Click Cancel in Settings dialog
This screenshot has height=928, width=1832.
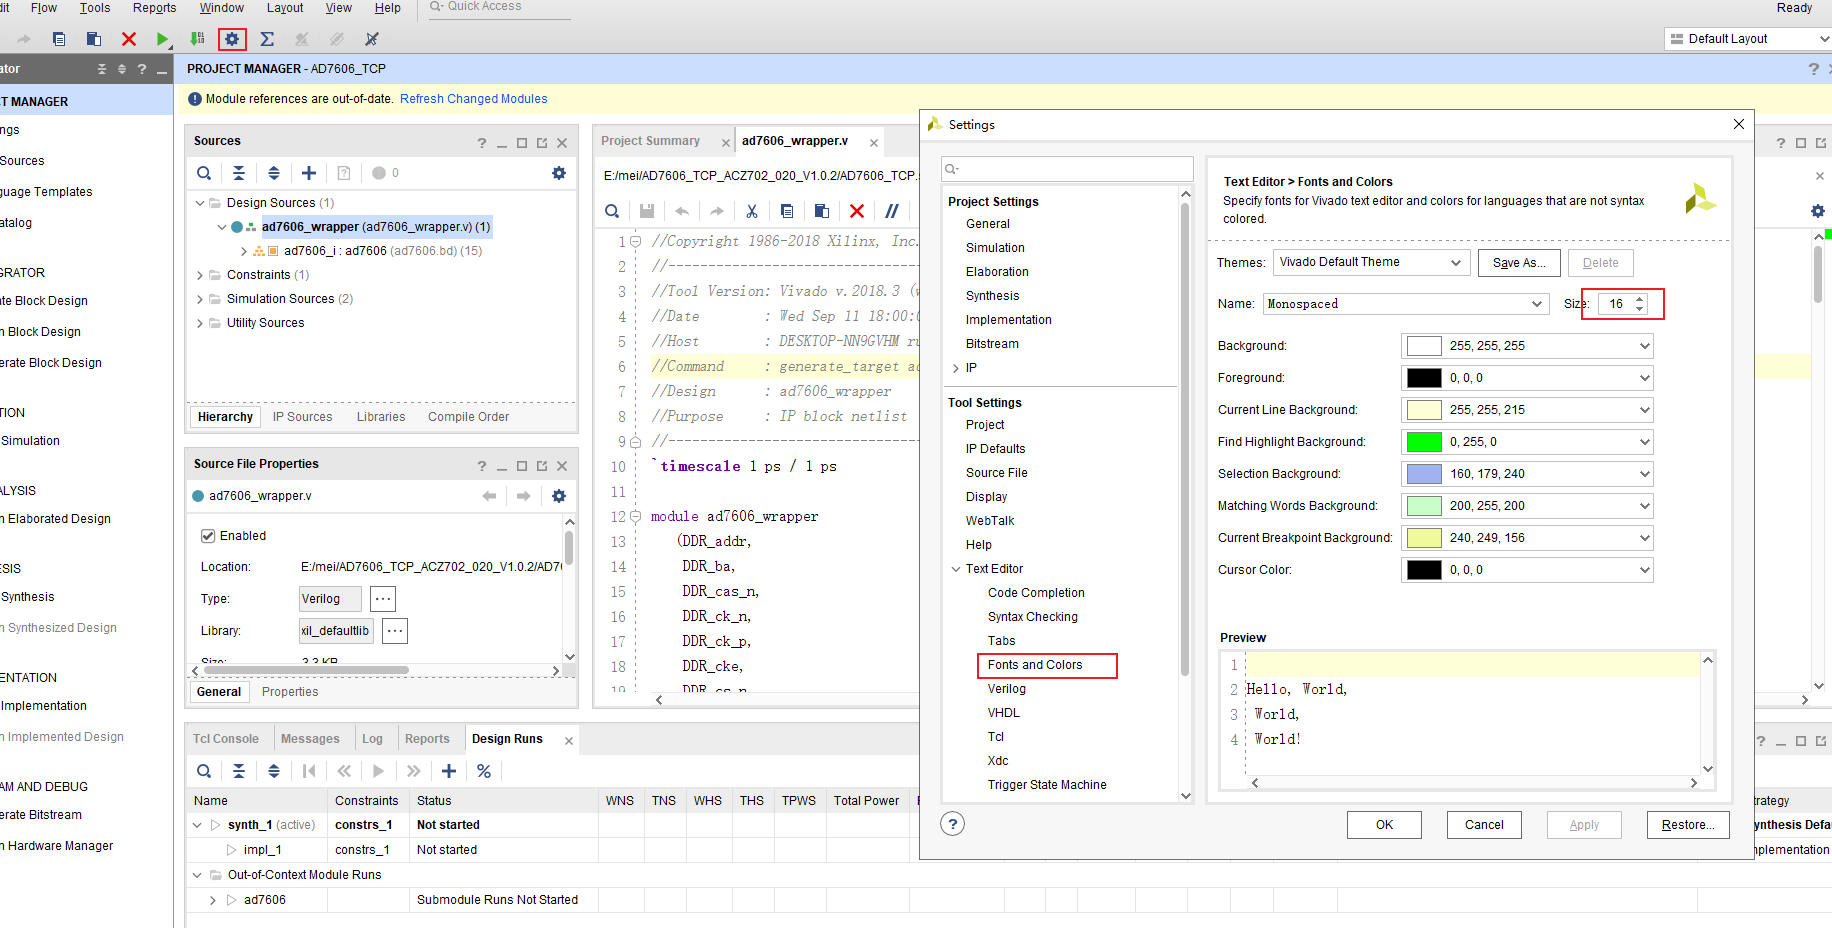click(x=1484, y=825)
